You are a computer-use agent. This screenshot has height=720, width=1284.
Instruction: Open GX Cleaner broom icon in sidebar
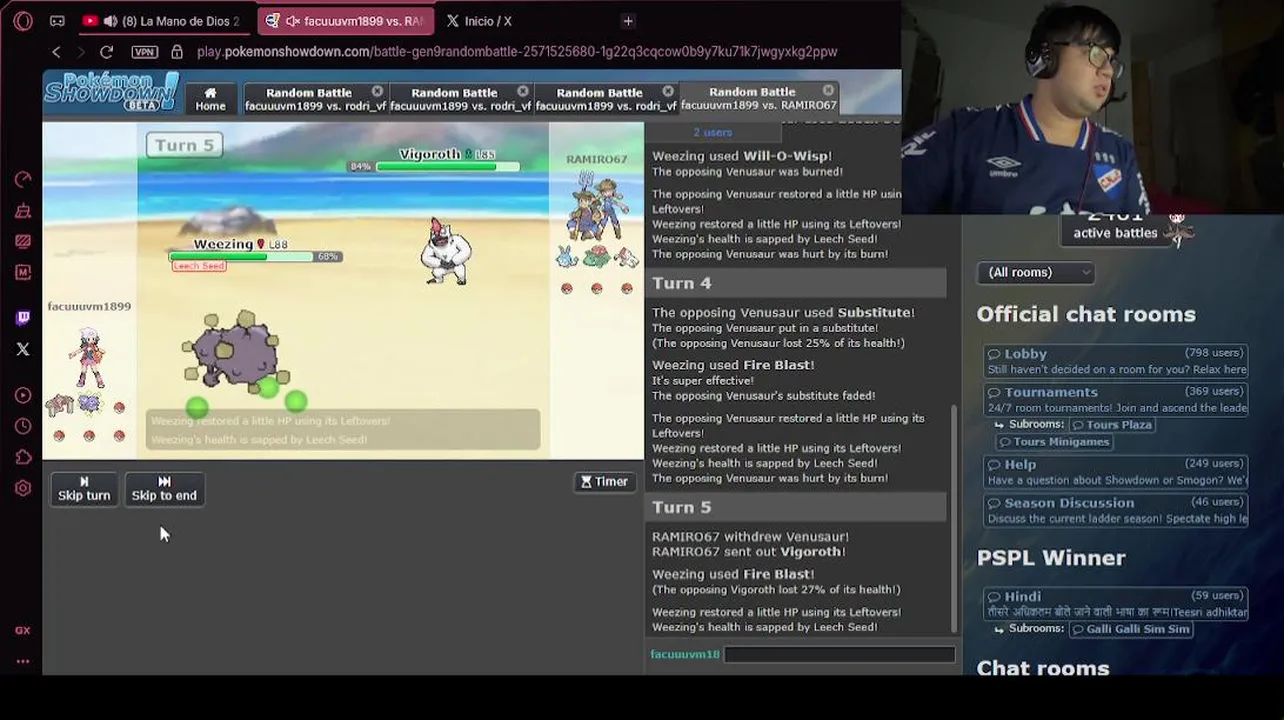click(23, 211)
